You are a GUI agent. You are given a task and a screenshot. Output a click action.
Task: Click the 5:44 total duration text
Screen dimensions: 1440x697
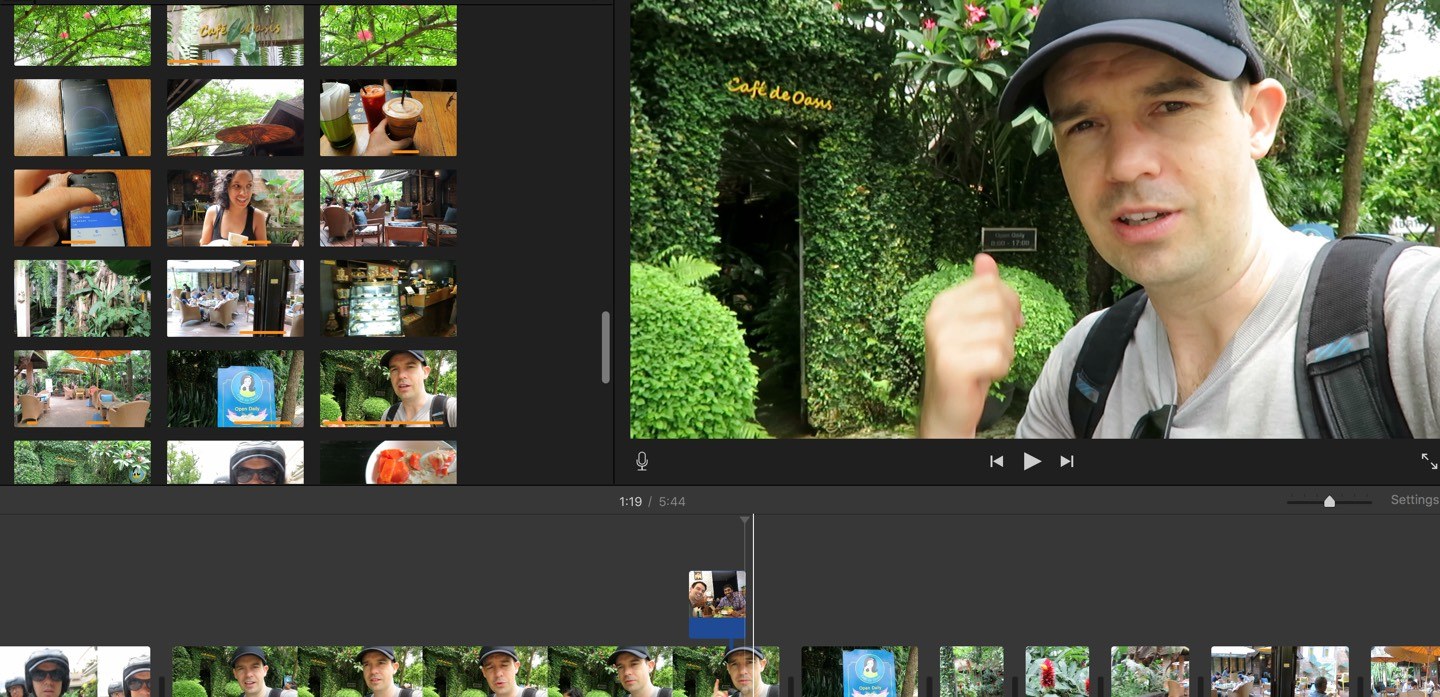point(672,501)
